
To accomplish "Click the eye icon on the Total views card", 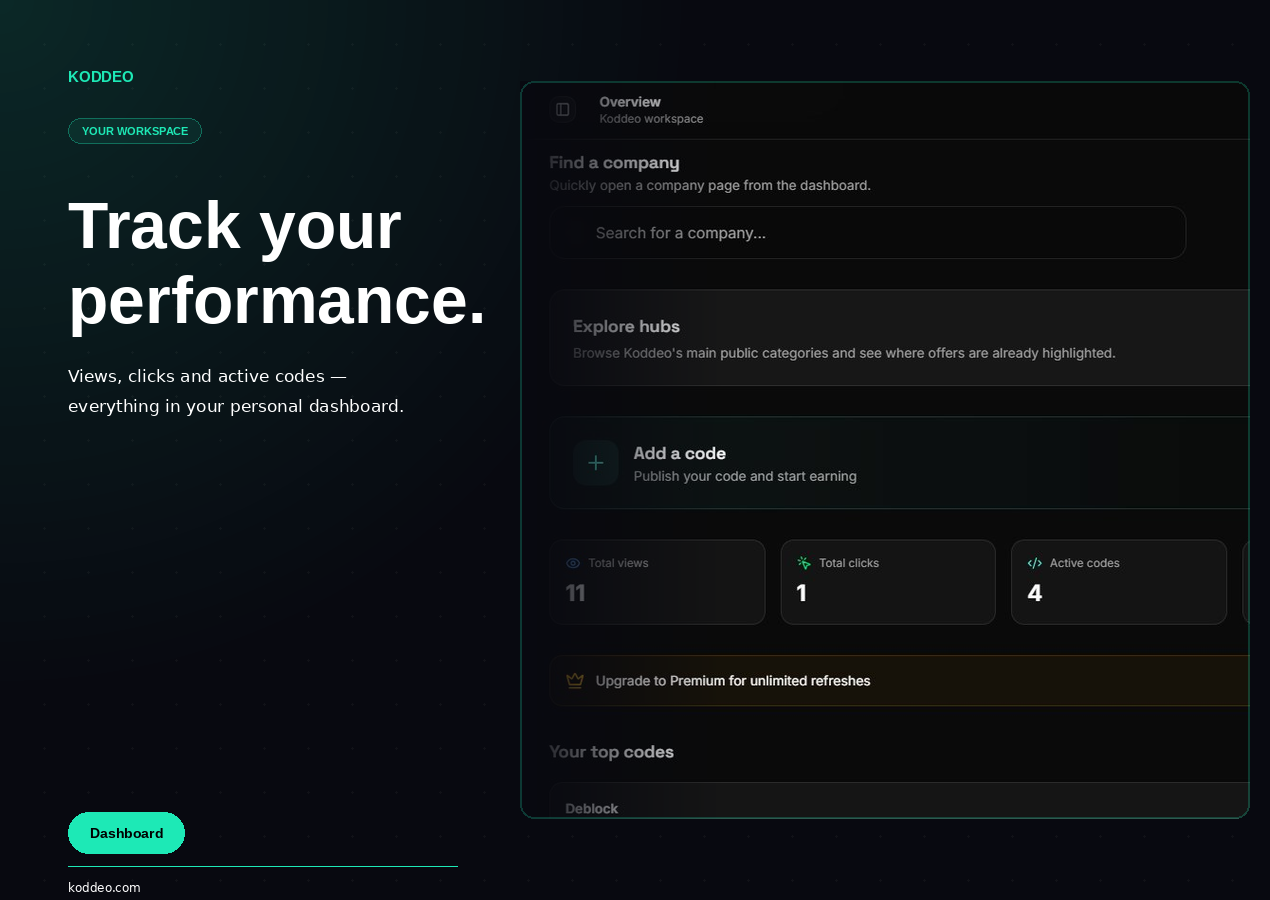I will click(572, 563).
